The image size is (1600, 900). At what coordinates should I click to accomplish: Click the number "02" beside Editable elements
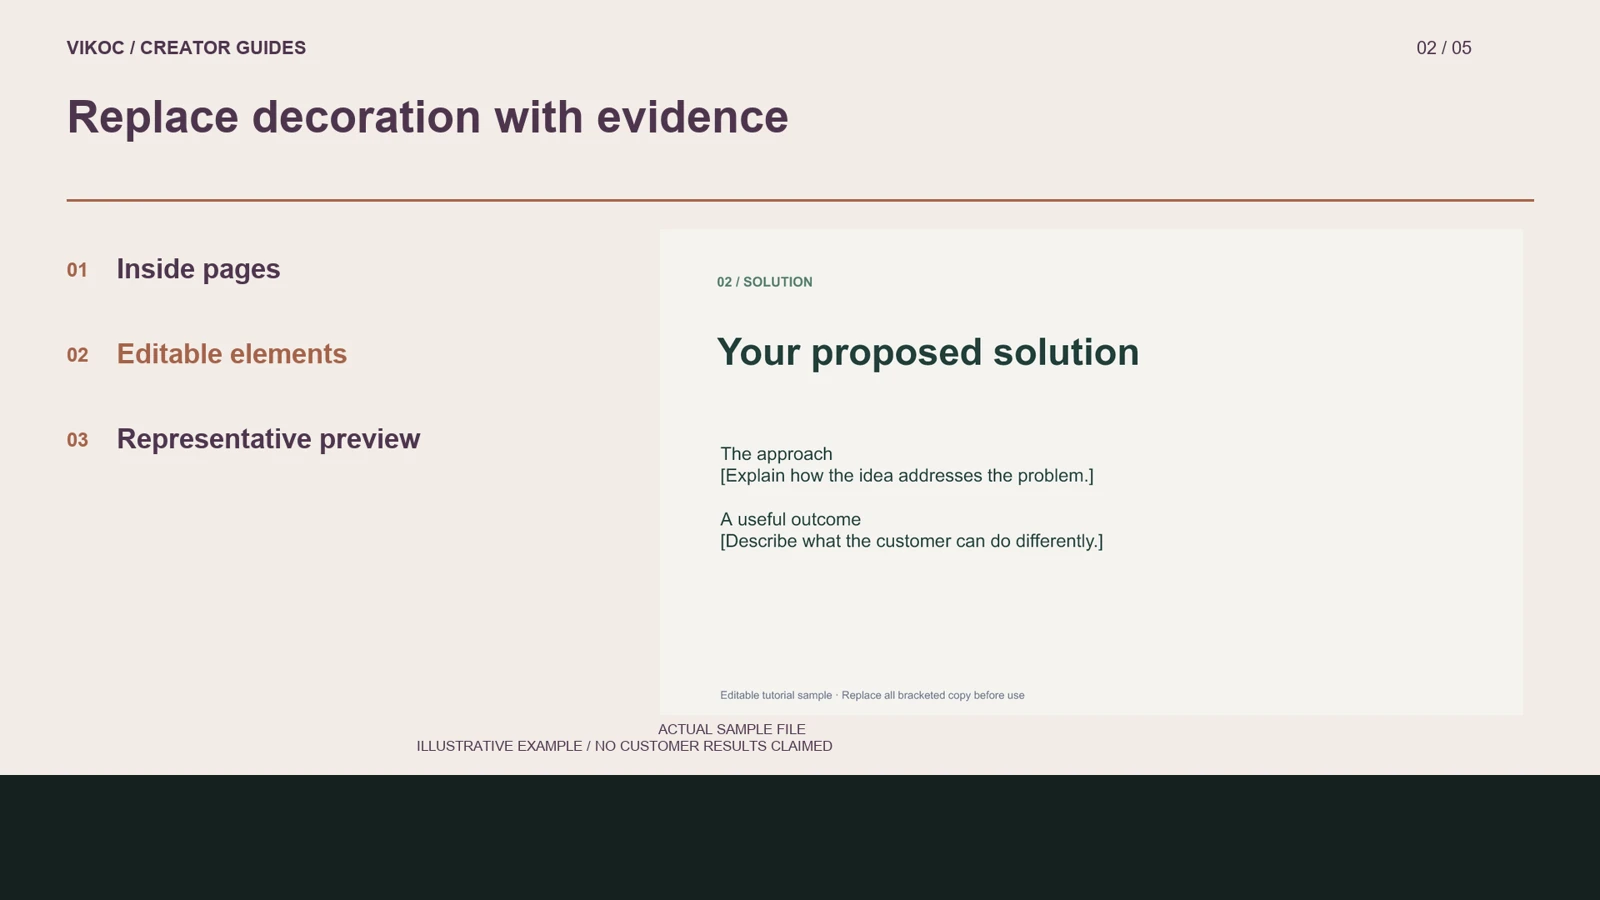tap(77, 355)
